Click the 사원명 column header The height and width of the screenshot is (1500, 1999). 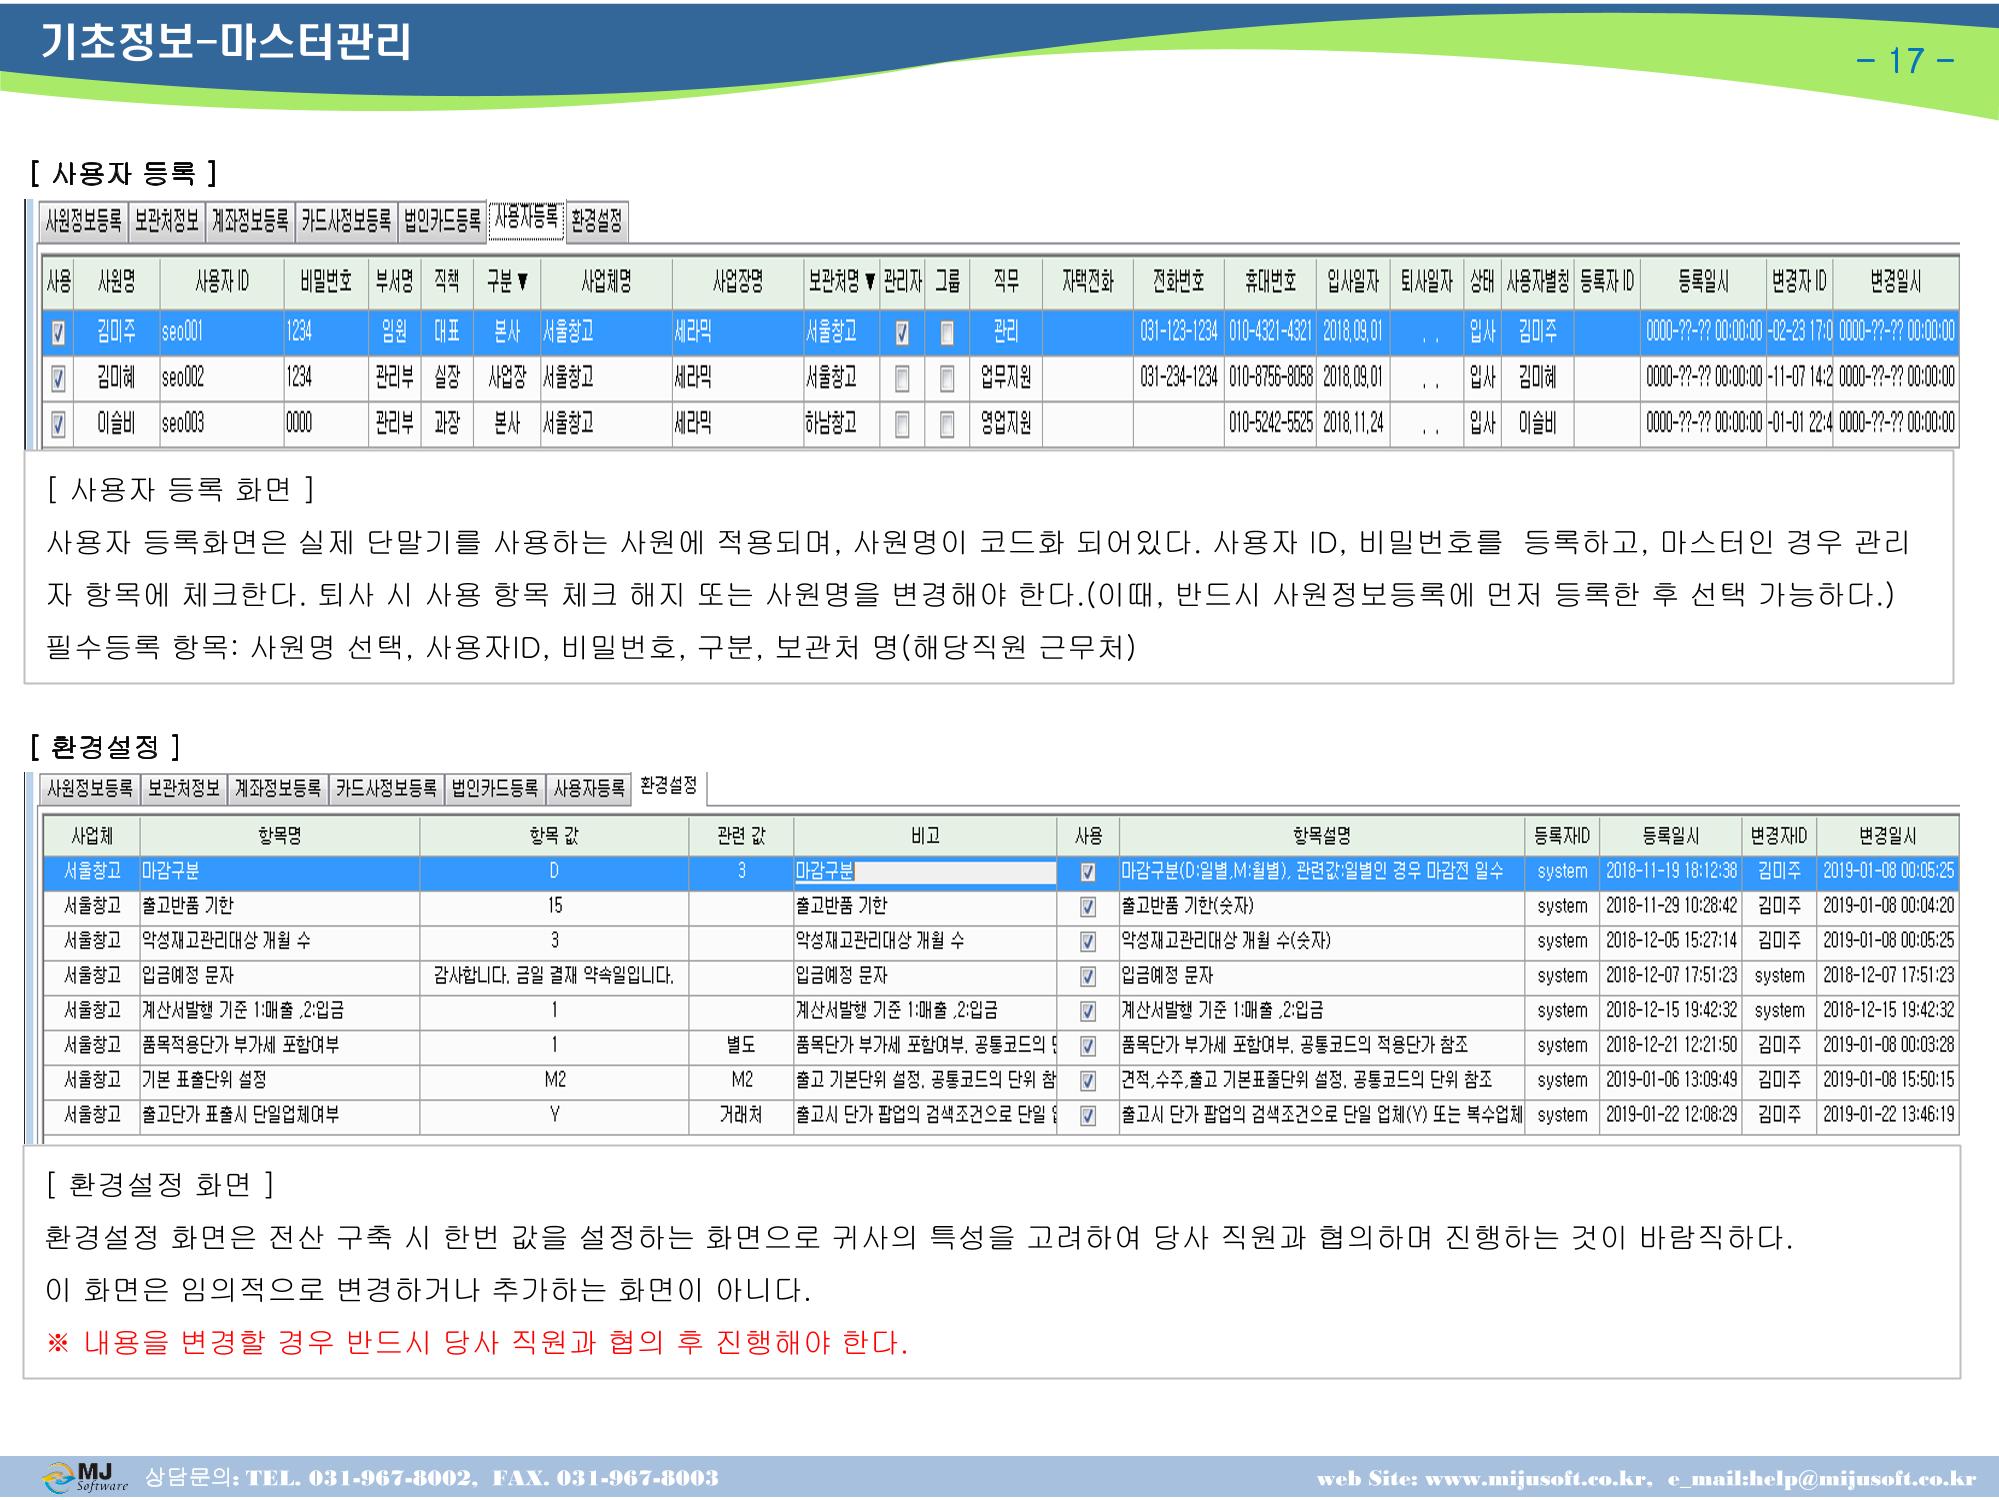point(116,282)
